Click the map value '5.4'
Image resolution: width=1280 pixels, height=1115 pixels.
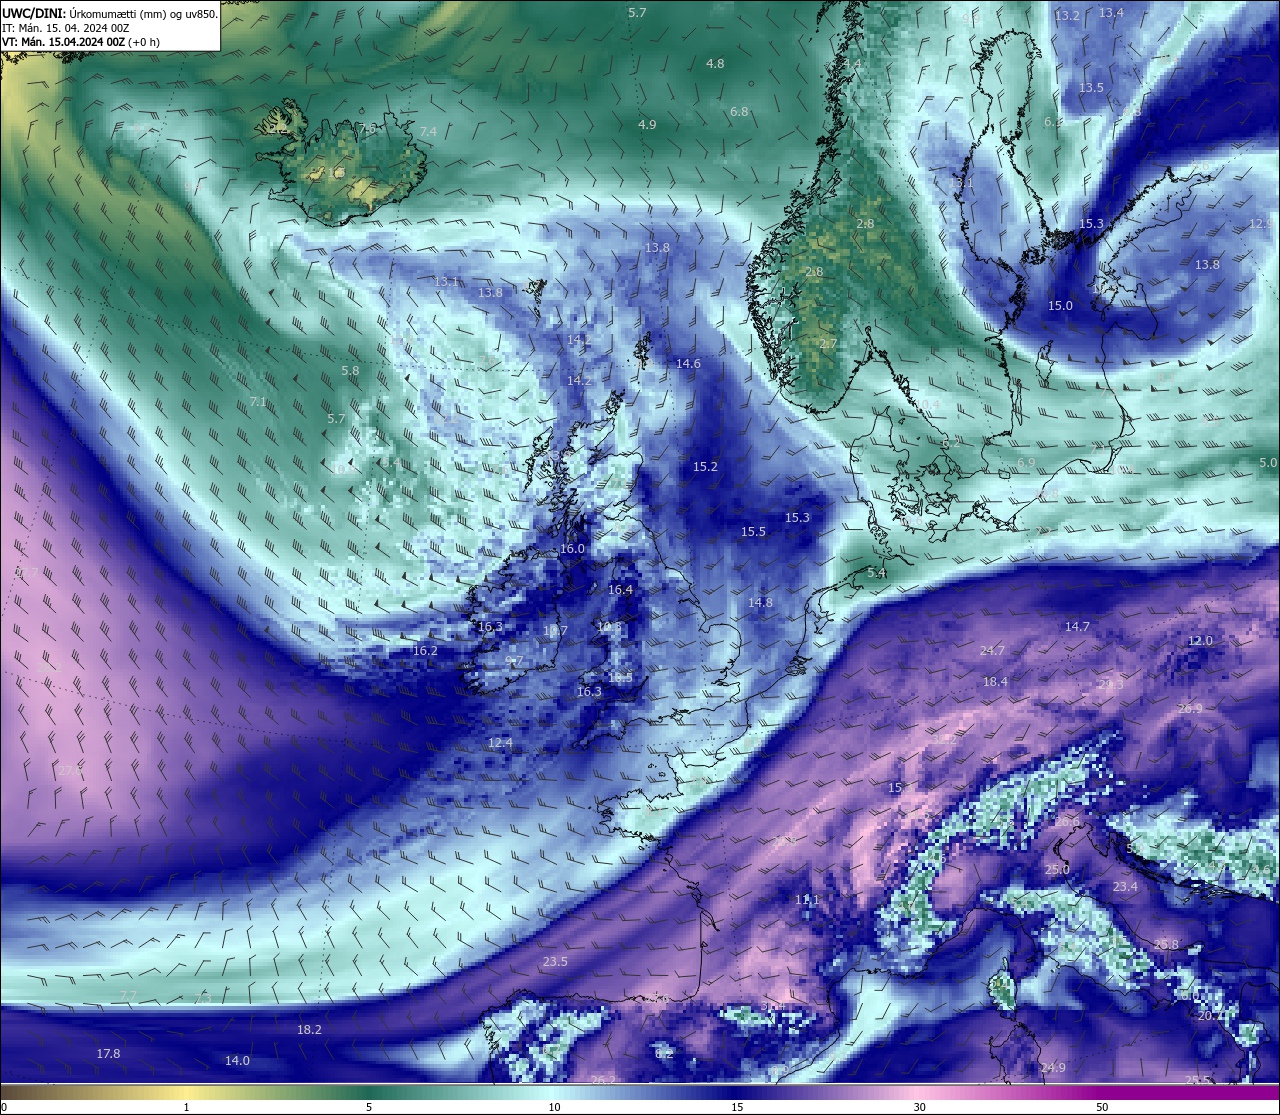point(877,573)
